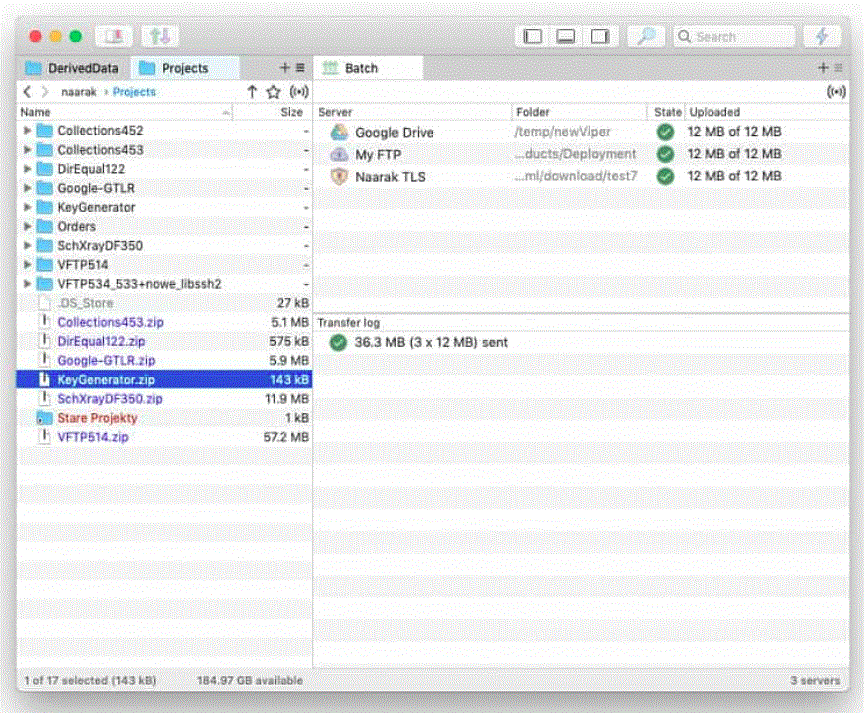This screenshot has height=713, width=864.
Task: Click My FTP completed state checkmark
Action: [666, 154]
